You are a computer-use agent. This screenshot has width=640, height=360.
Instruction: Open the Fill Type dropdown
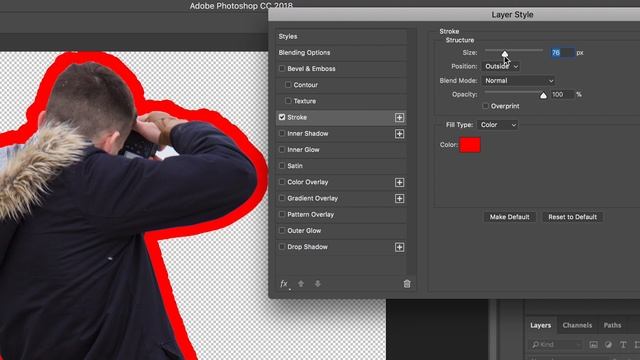pyautogui.click(x=498, y=125)
